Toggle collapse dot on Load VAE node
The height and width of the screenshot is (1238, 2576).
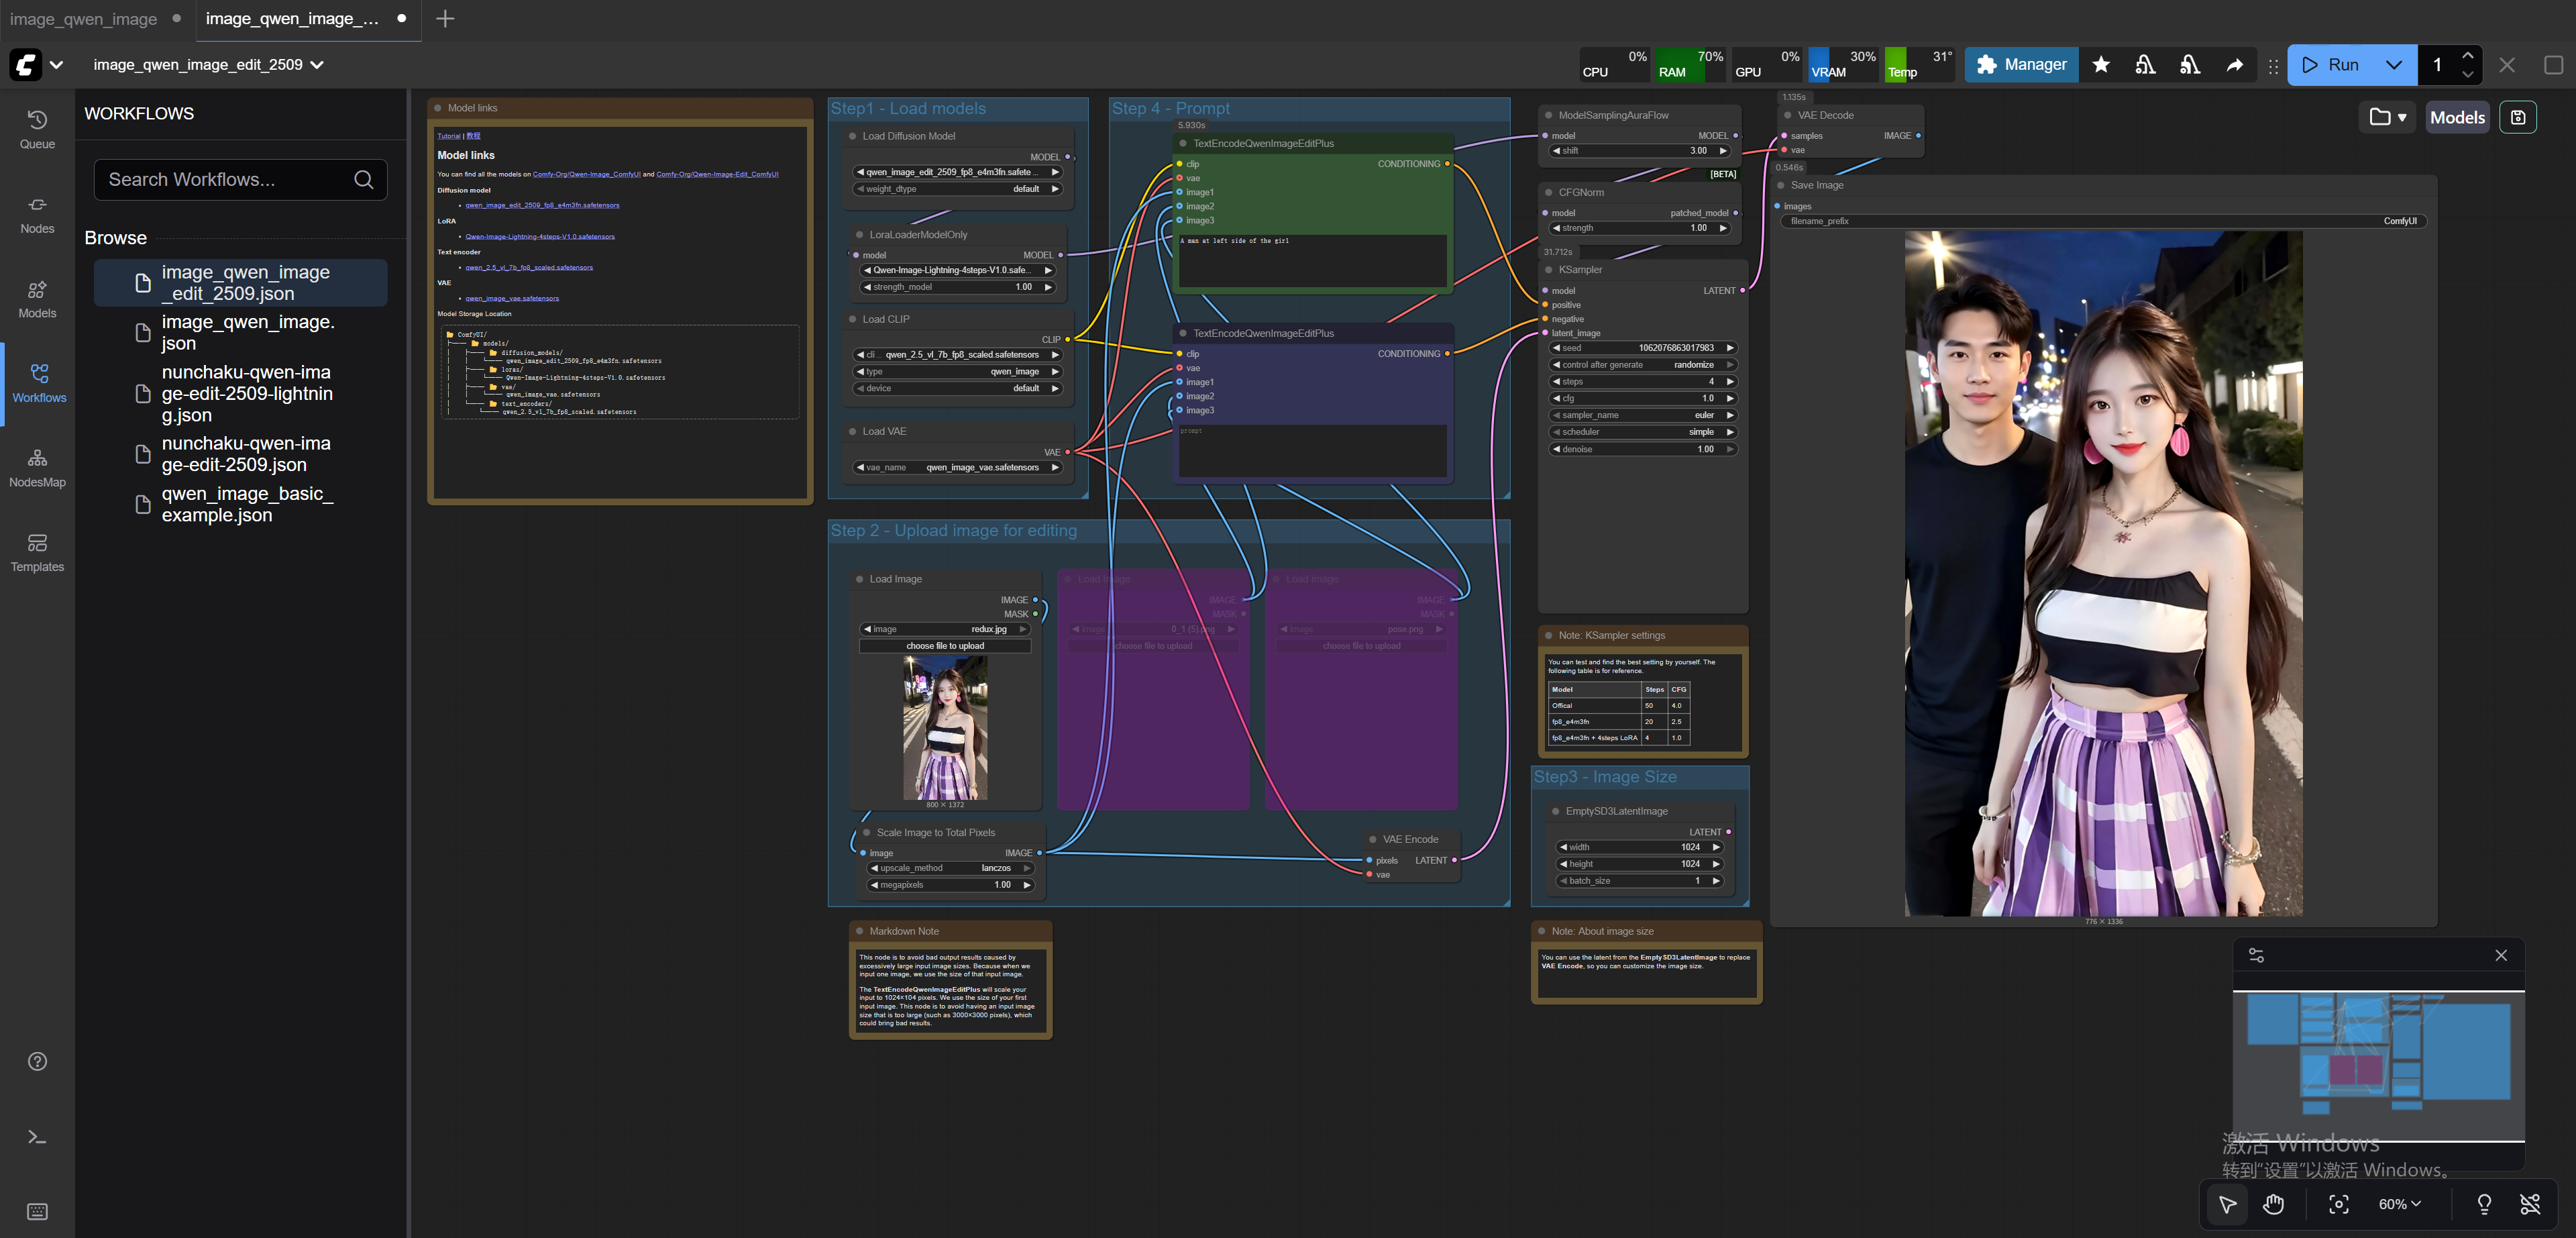(x=853, y=431)
